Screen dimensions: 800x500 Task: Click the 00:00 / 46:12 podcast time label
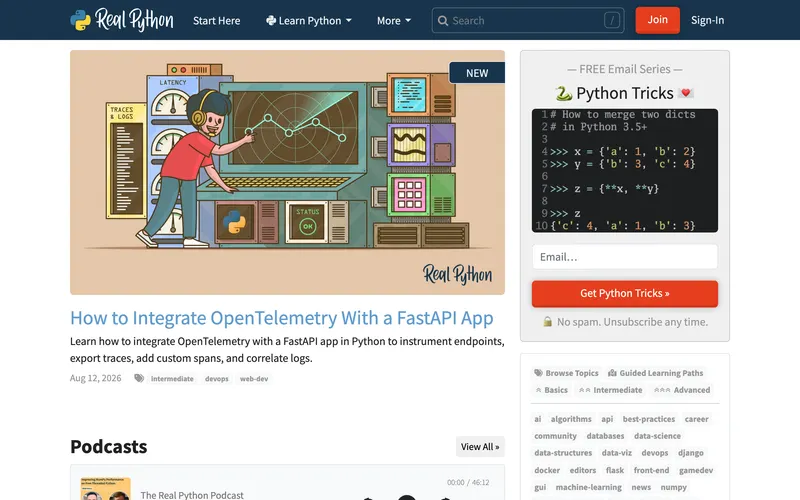pos(468,482)
